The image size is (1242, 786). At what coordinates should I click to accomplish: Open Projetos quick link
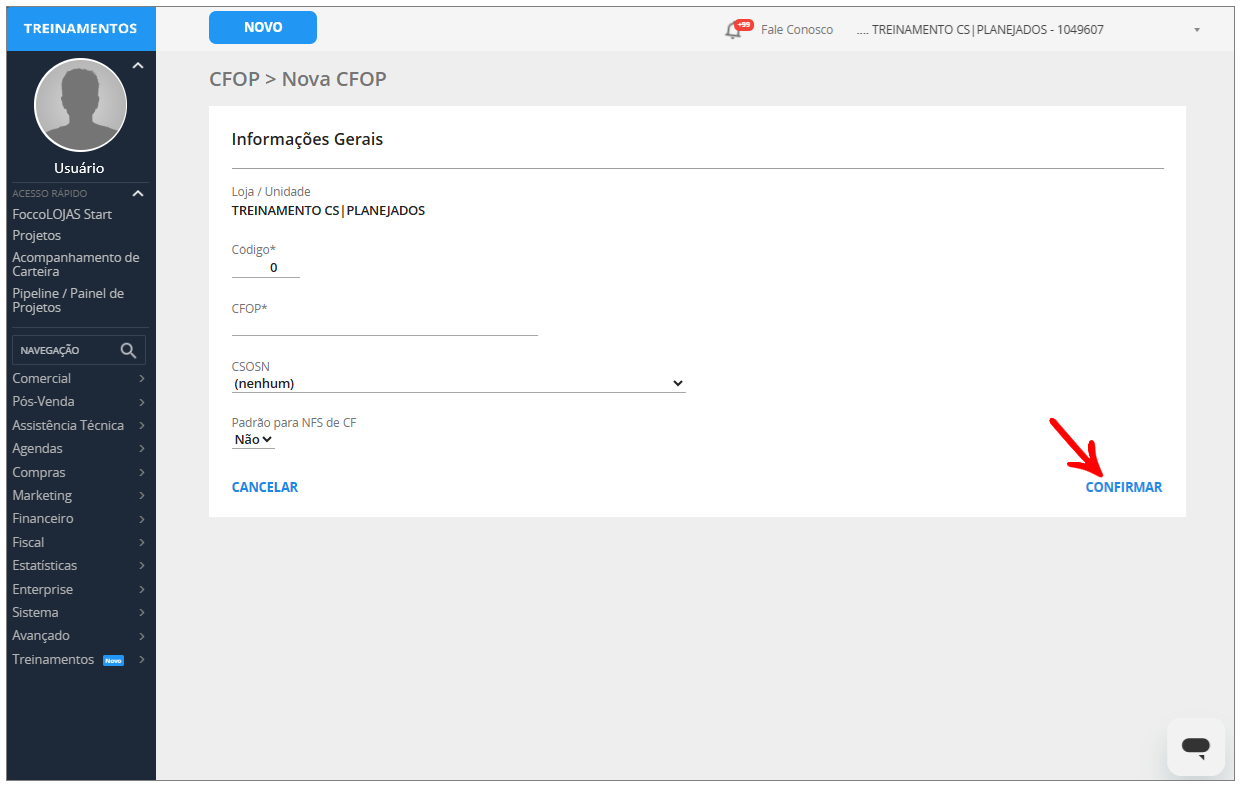point(37,236)
